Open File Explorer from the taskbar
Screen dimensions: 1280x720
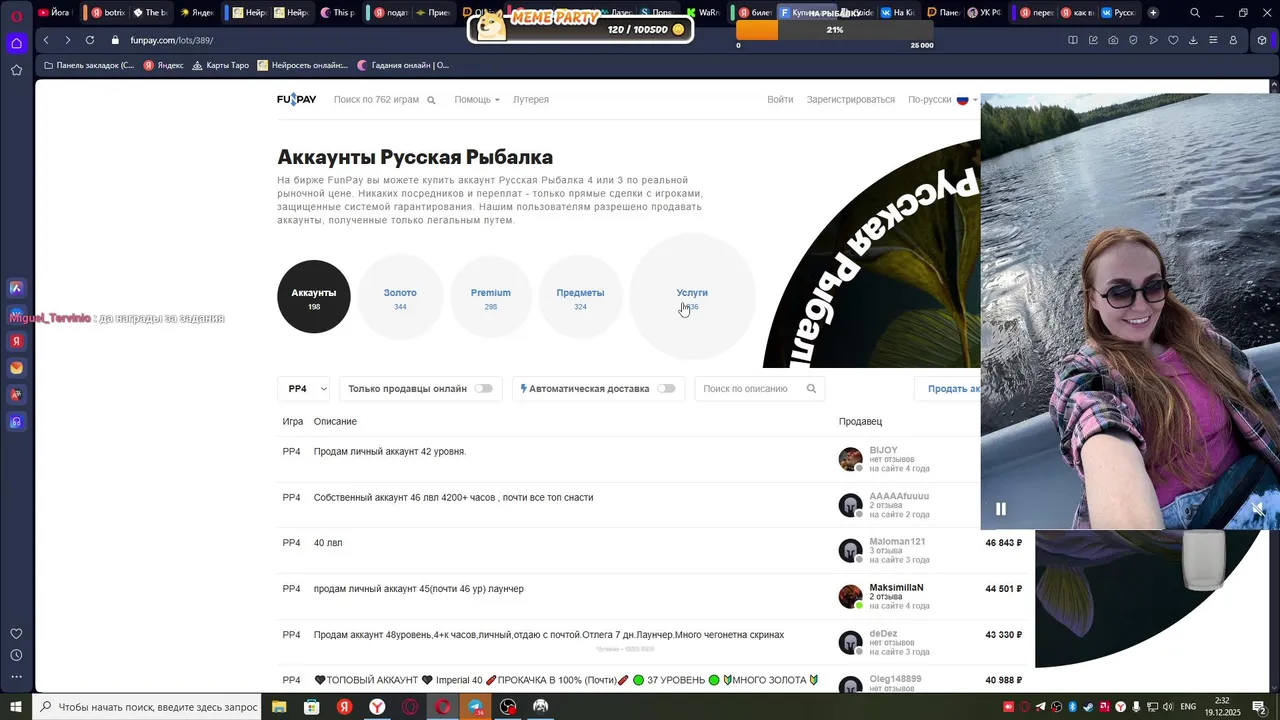coord(279,707)
